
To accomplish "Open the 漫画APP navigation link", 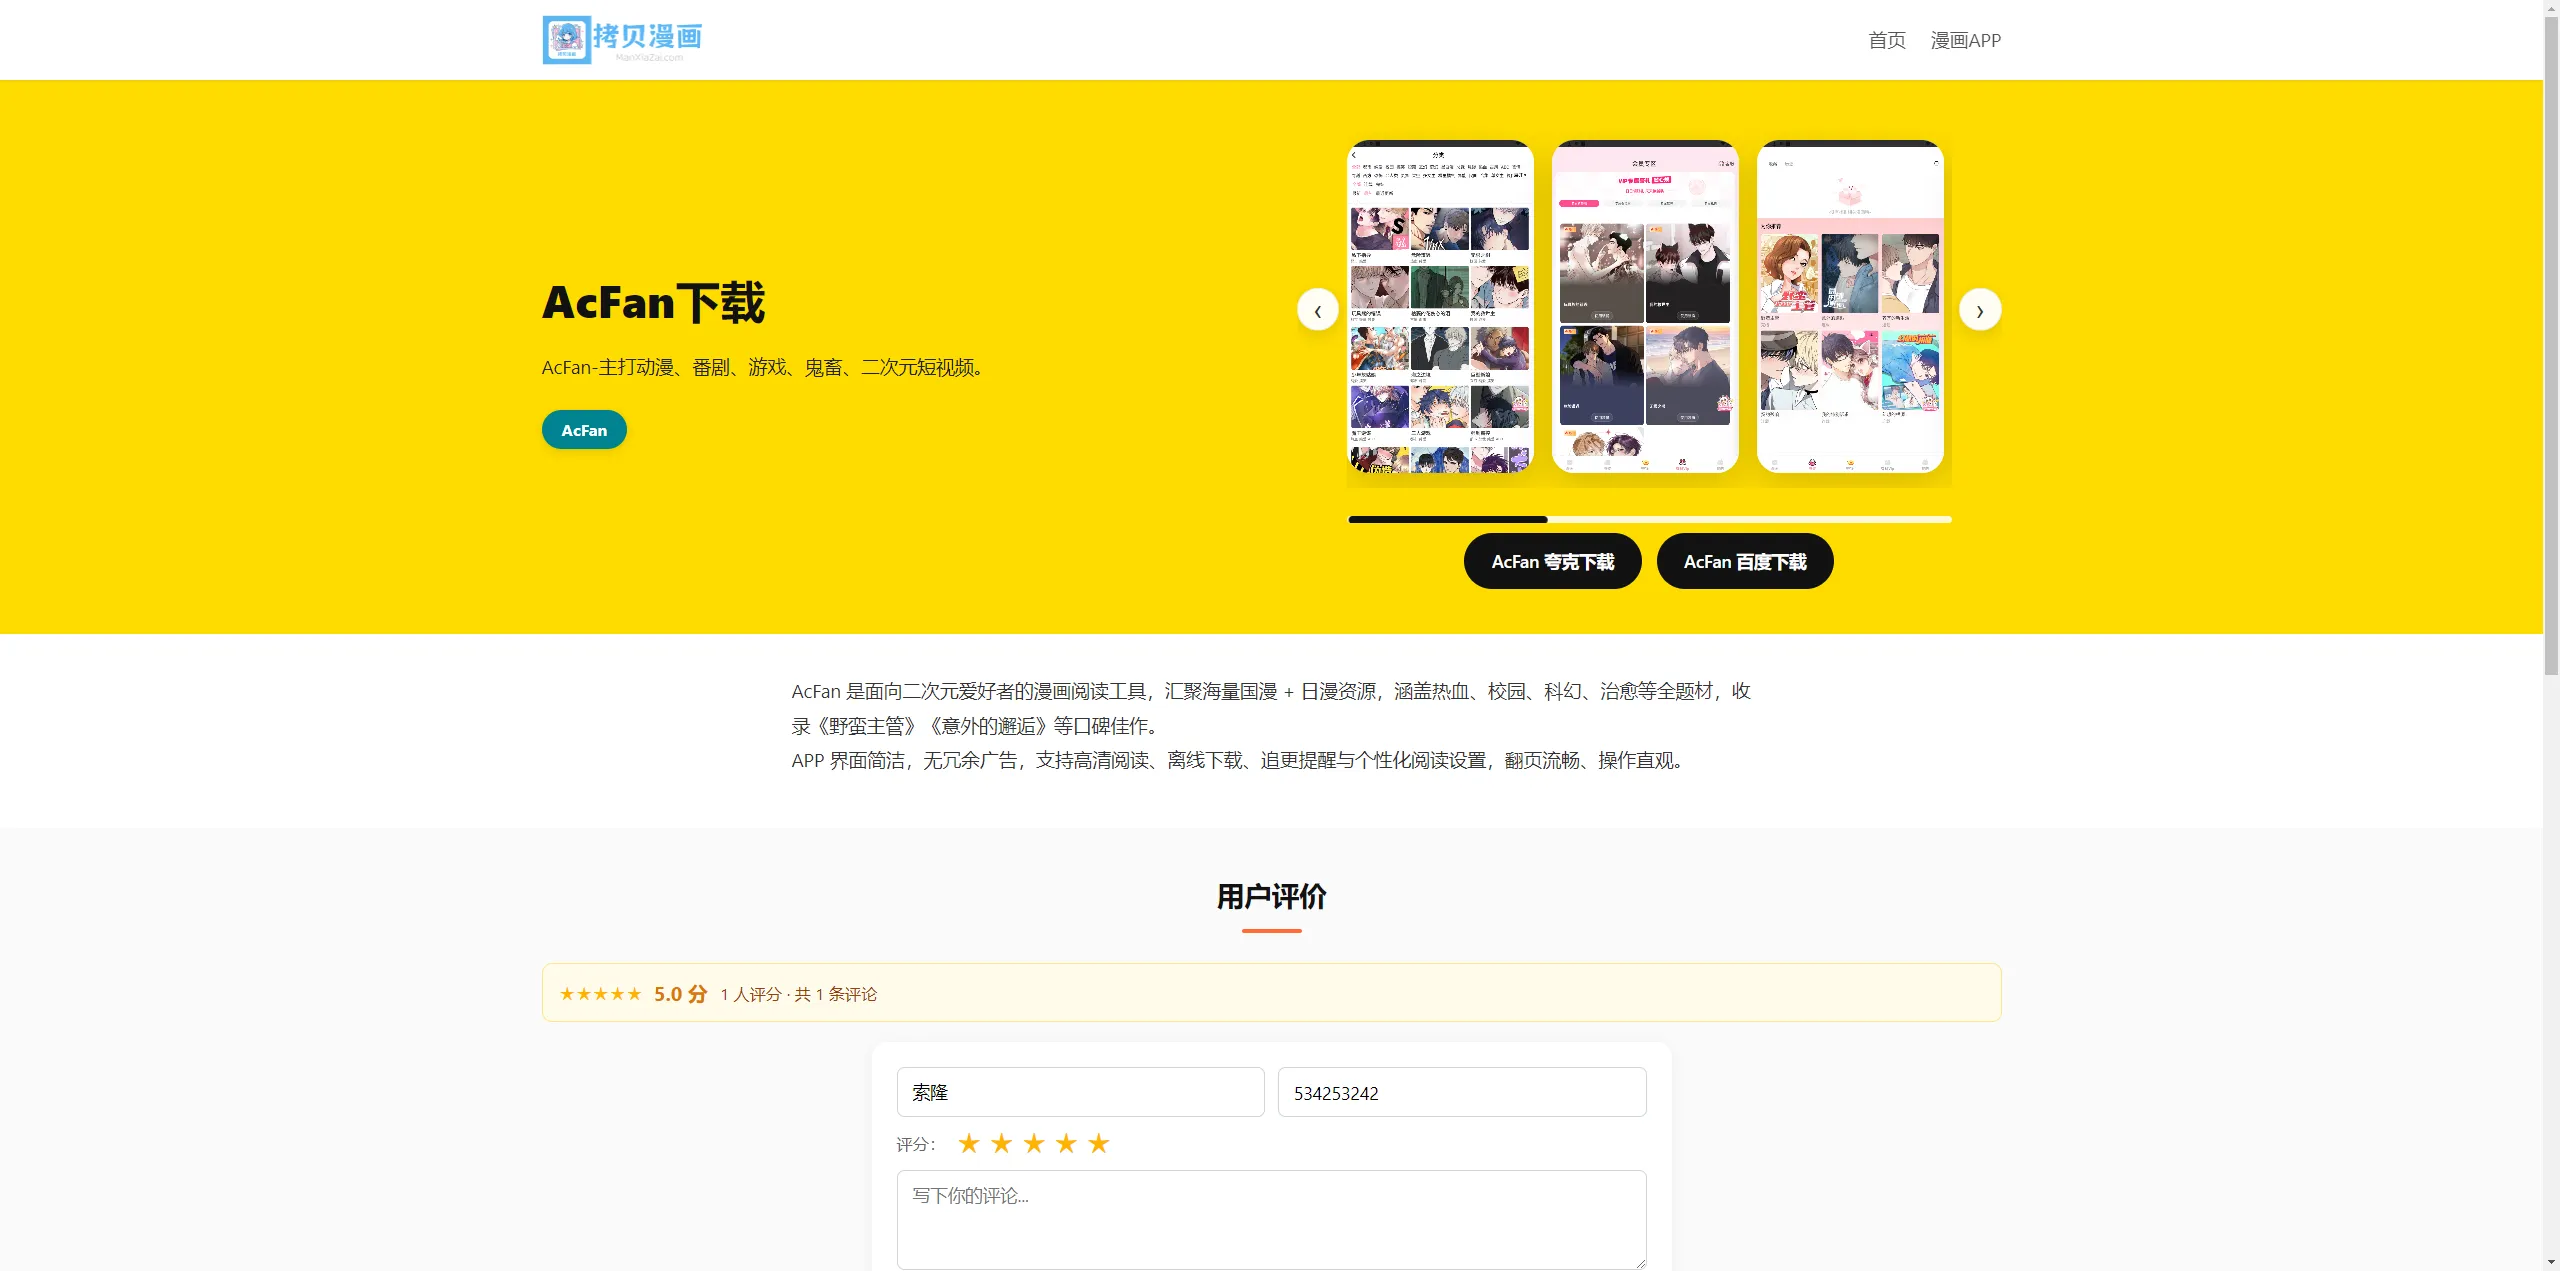I will [x=1965, y=40].
